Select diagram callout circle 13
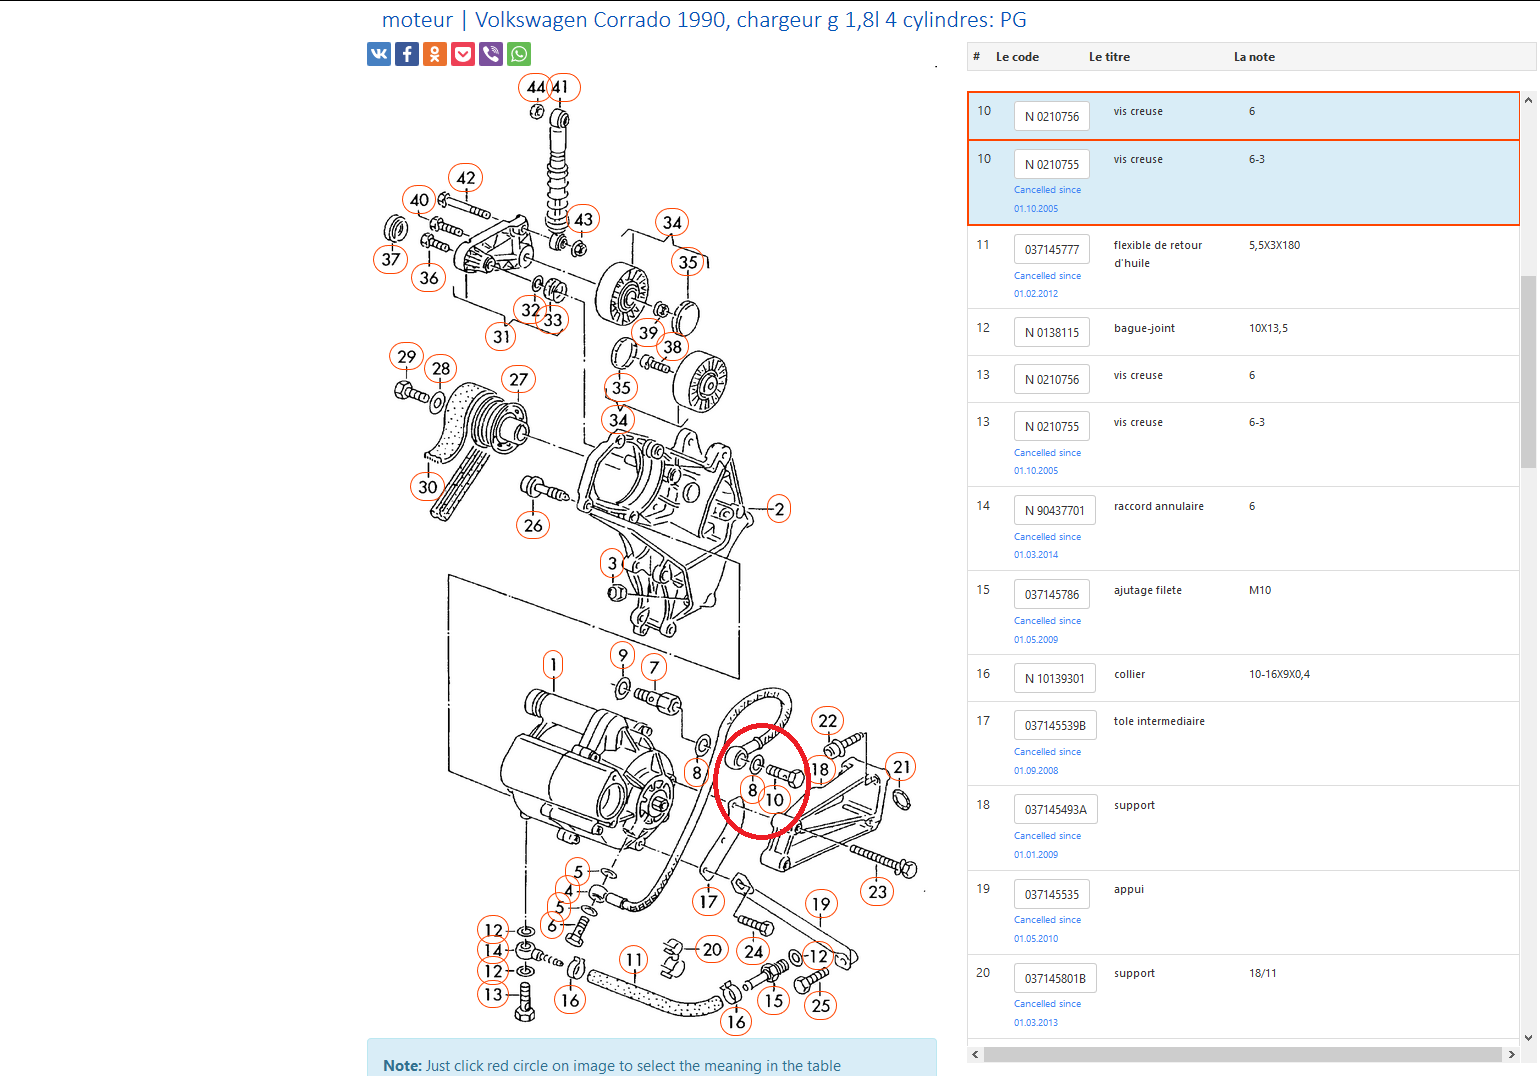The image size is (1540, 1076). [493, 995]
